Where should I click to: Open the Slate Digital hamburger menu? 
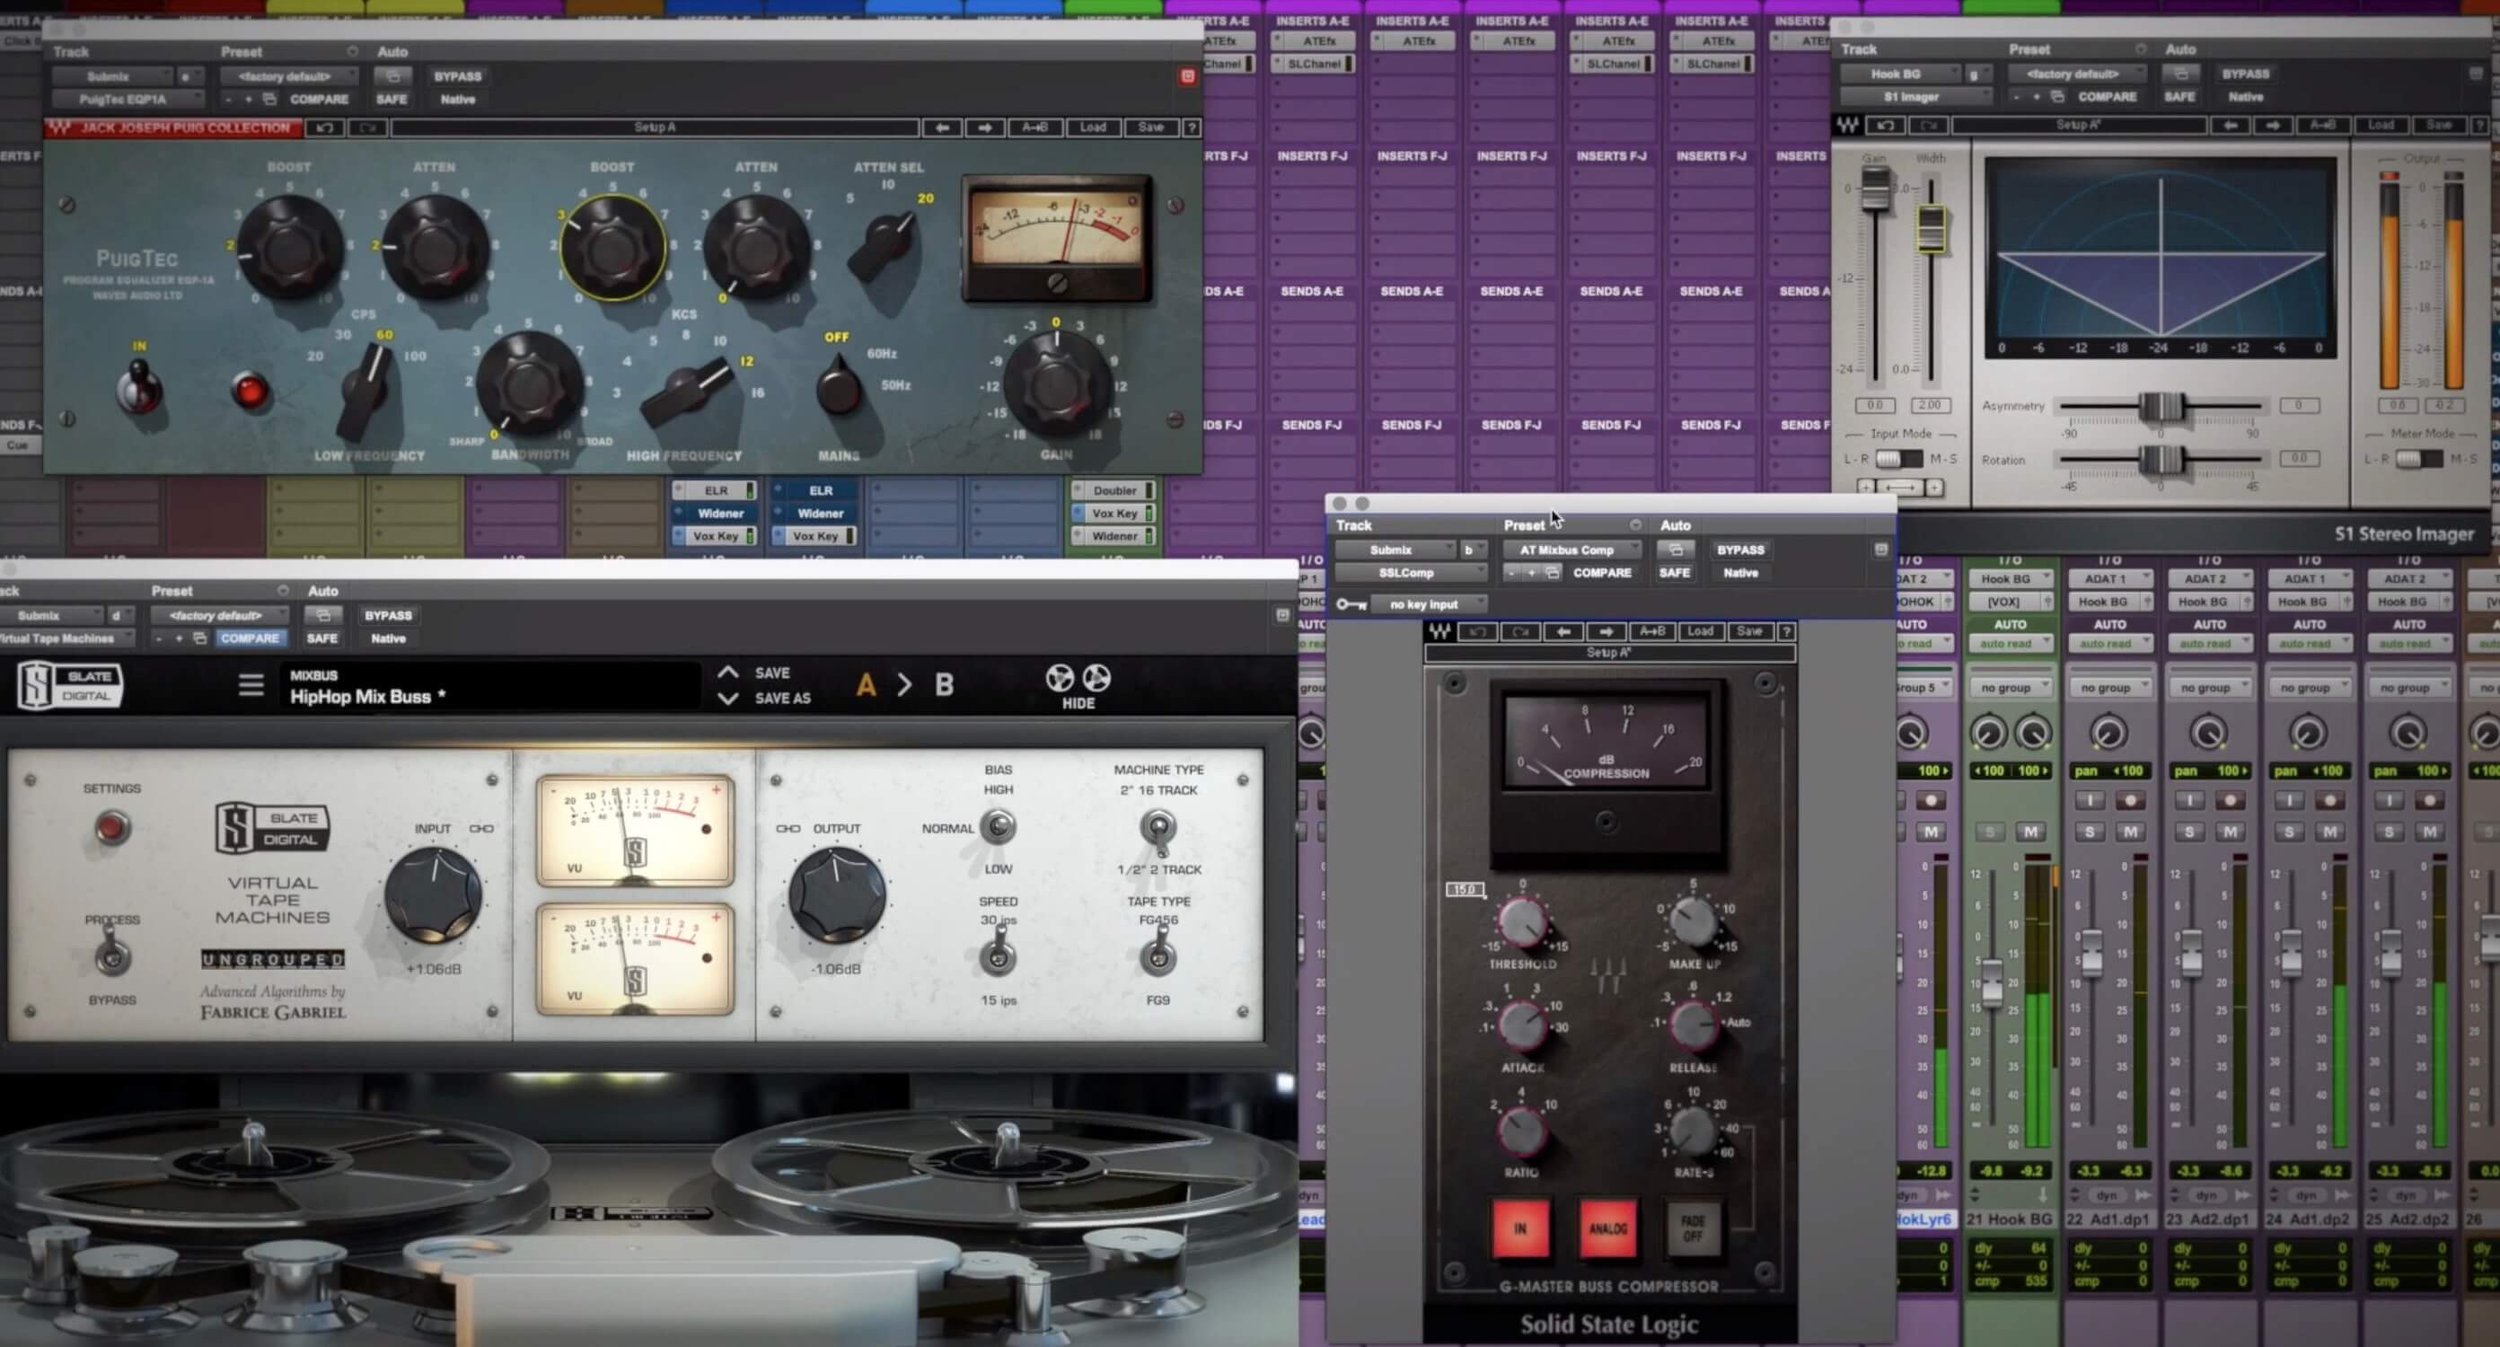[251, 685]
